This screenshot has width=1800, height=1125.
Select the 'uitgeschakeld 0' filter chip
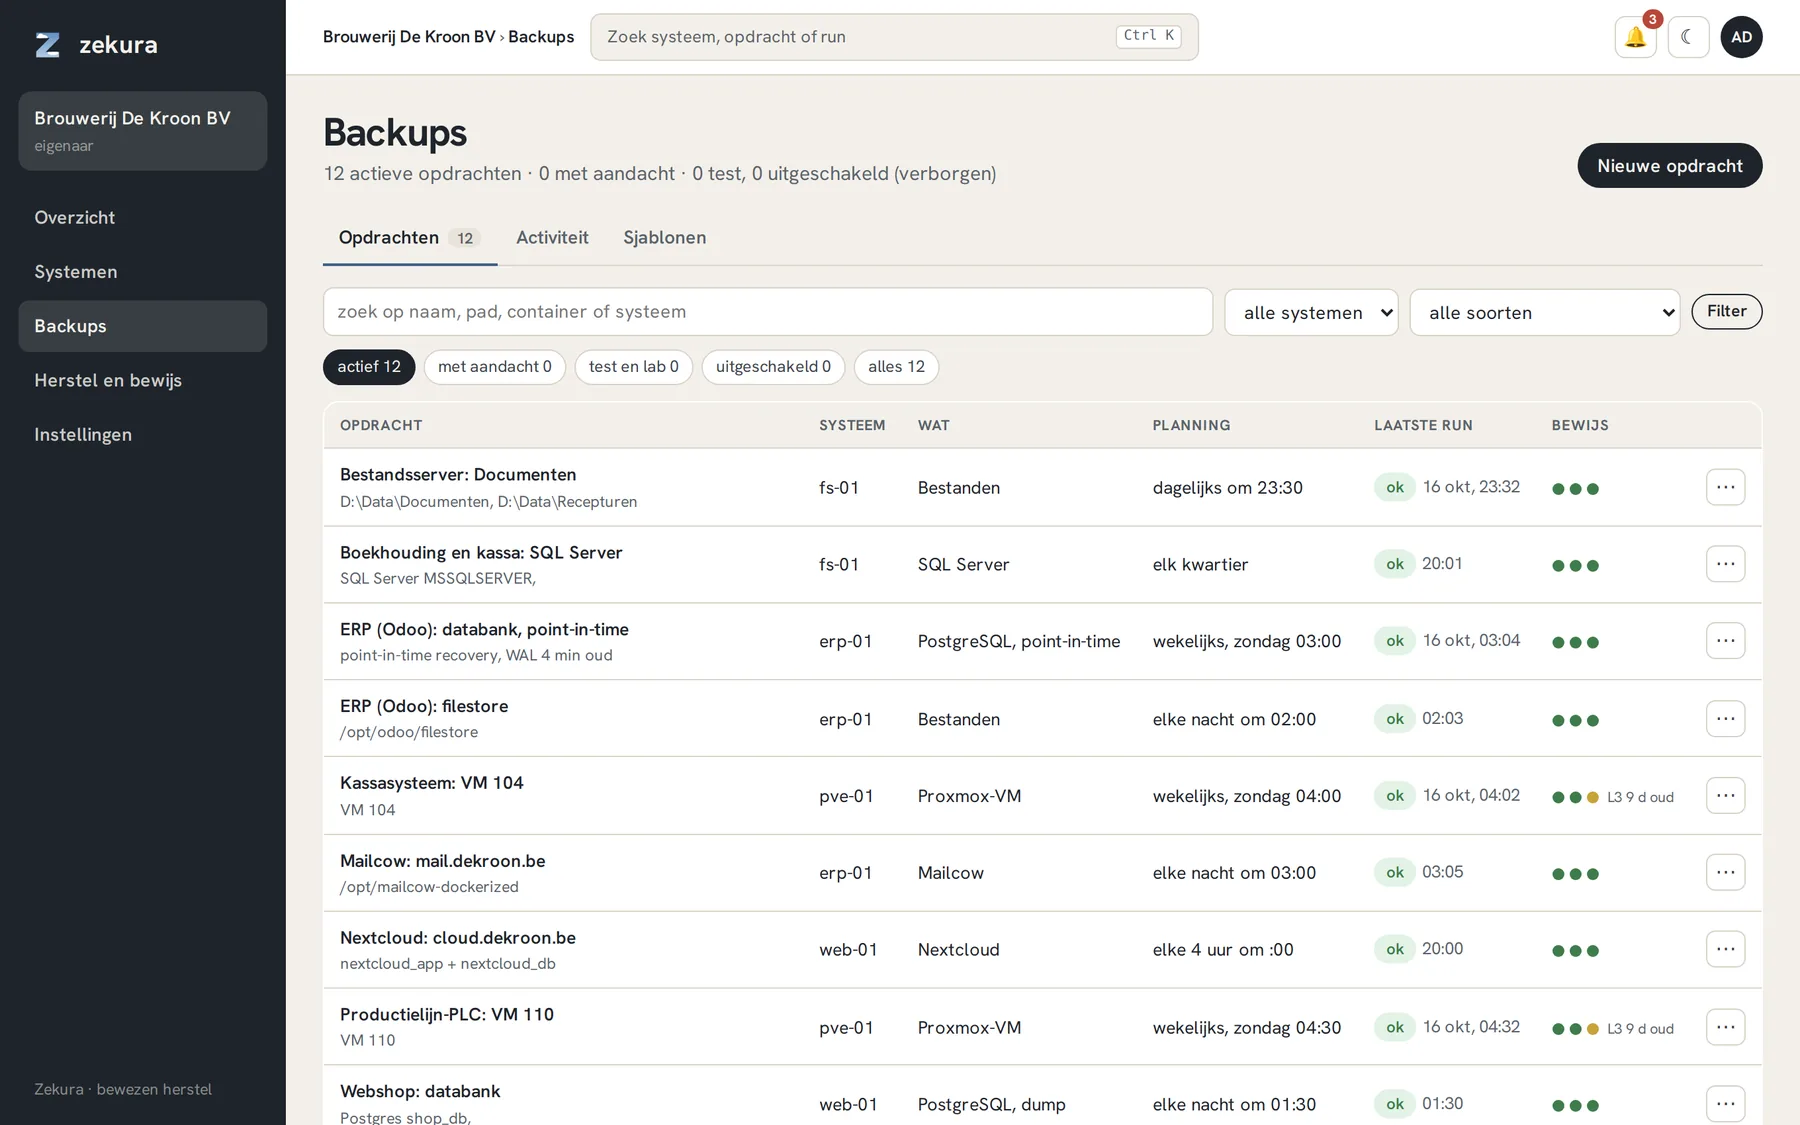click(x=773, y=367)
